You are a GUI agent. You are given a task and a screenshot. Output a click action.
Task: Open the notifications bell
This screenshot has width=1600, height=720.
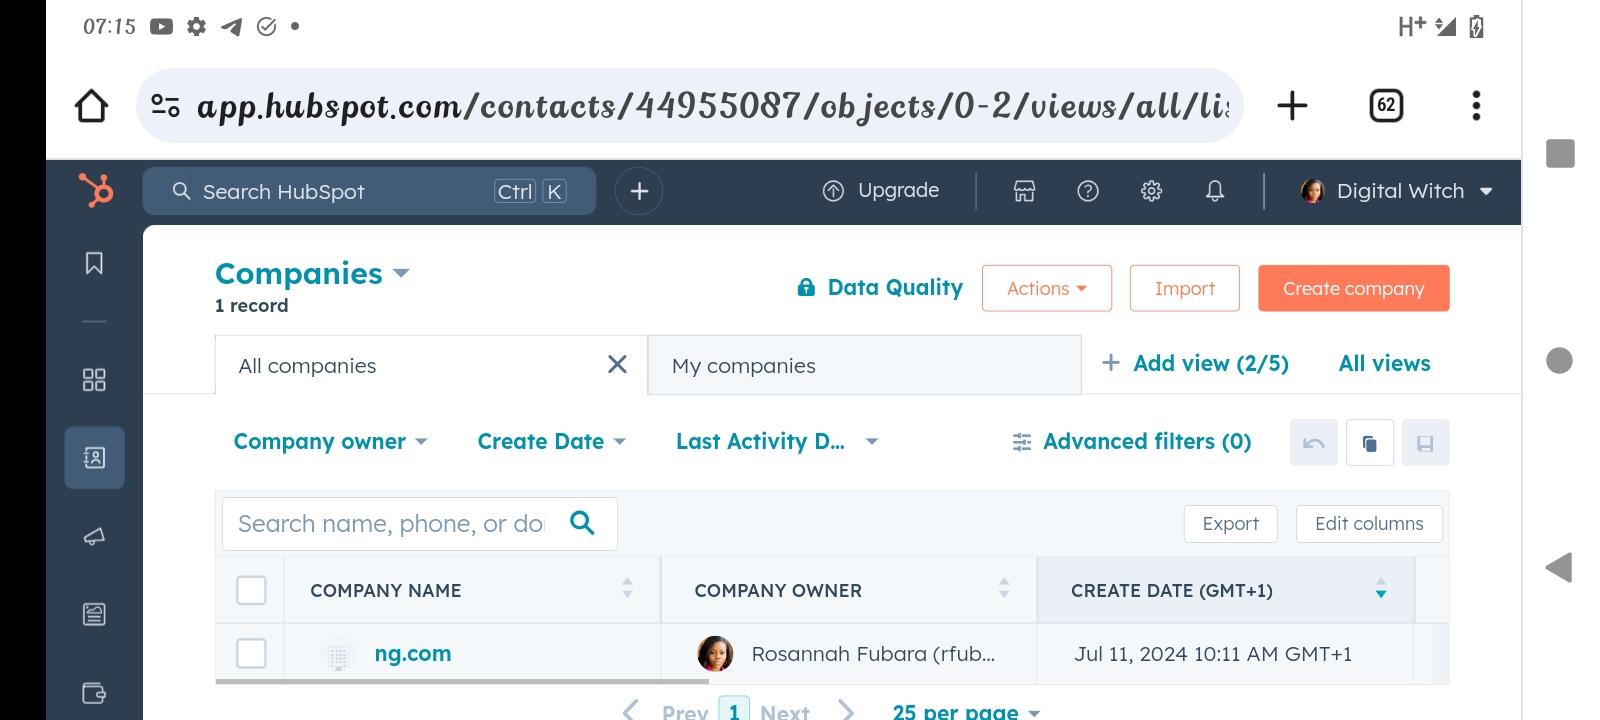(1215, 191)
